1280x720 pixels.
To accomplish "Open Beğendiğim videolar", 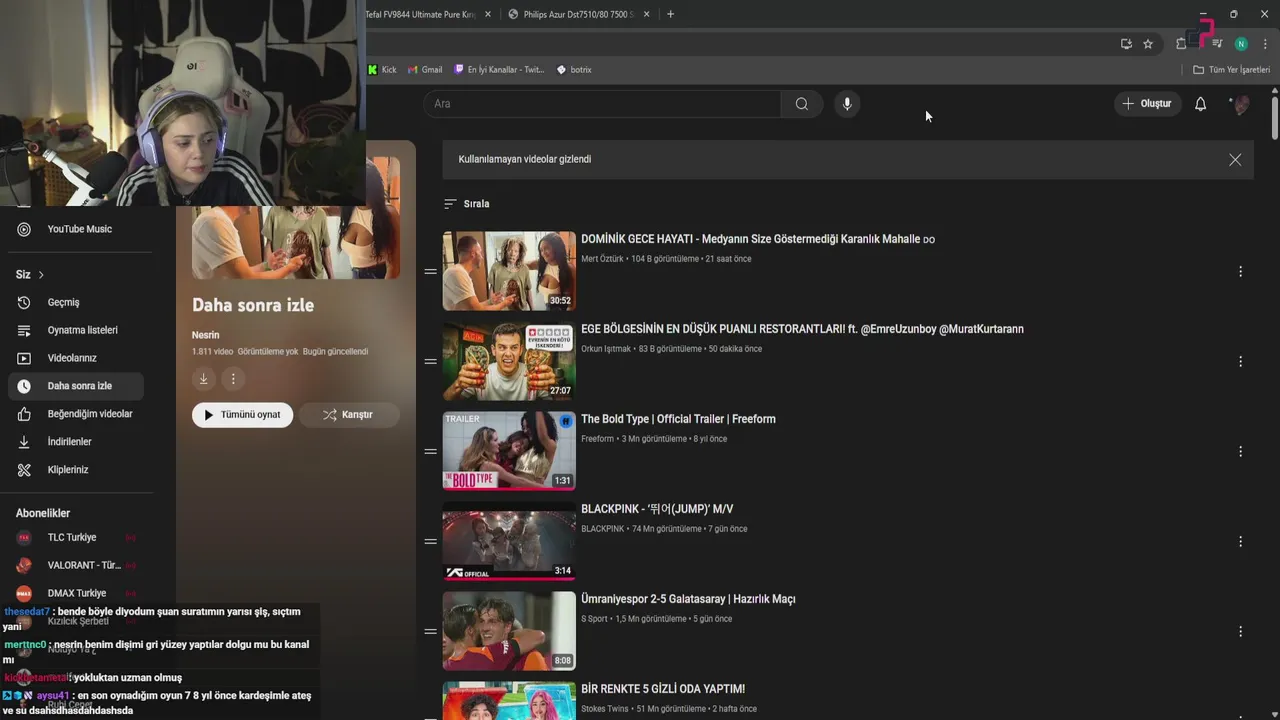I will [76, 414].
